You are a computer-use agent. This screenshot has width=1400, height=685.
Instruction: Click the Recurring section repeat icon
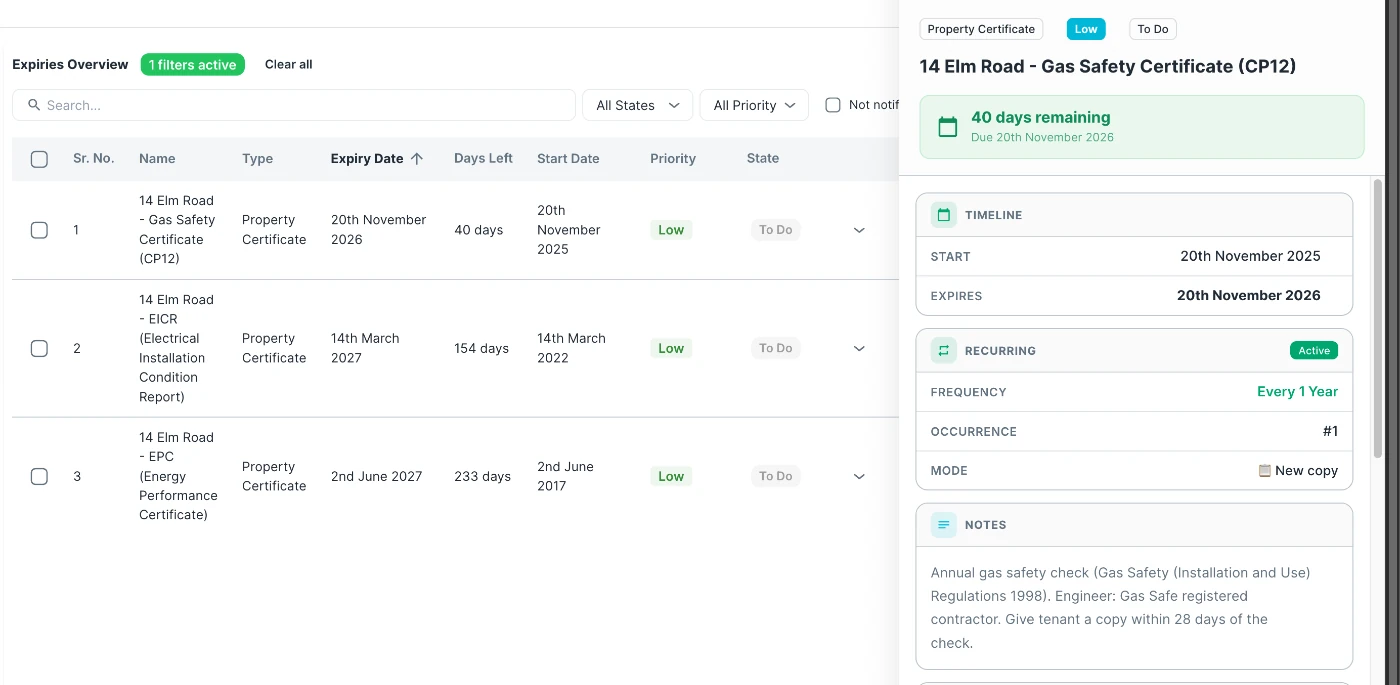pos(943,351)
